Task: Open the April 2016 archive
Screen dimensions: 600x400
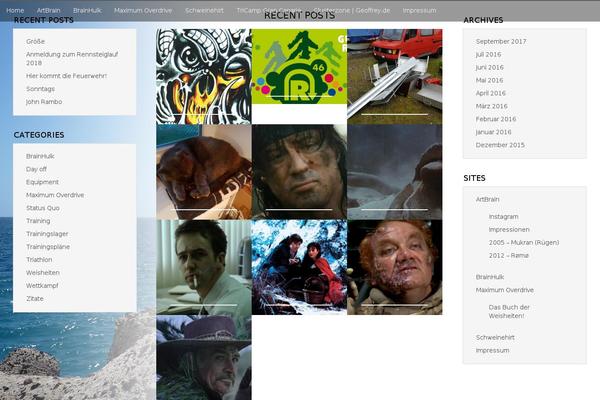Action: coord(491,93)
